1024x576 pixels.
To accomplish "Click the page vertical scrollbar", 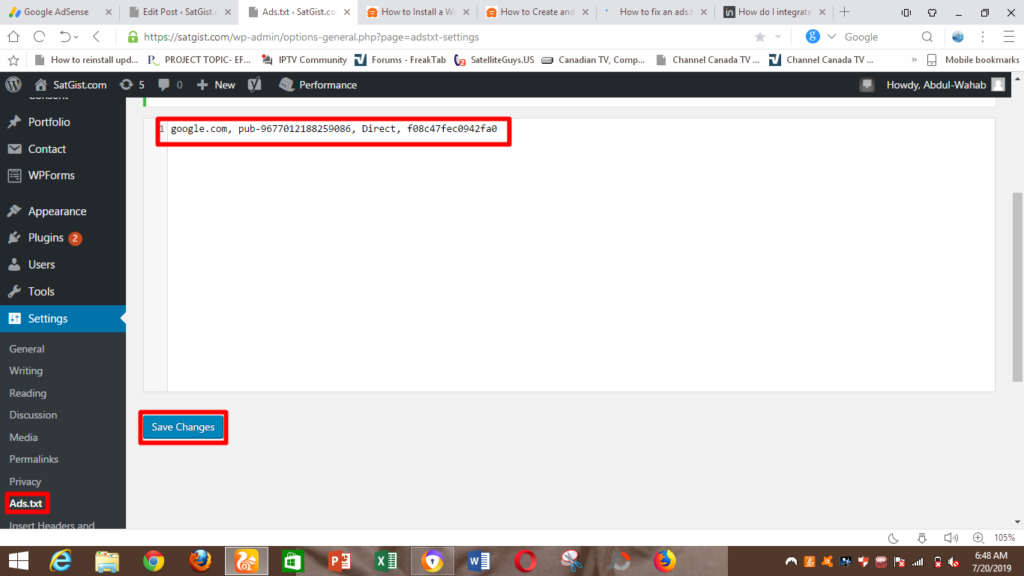I will tap(1017, 287).
